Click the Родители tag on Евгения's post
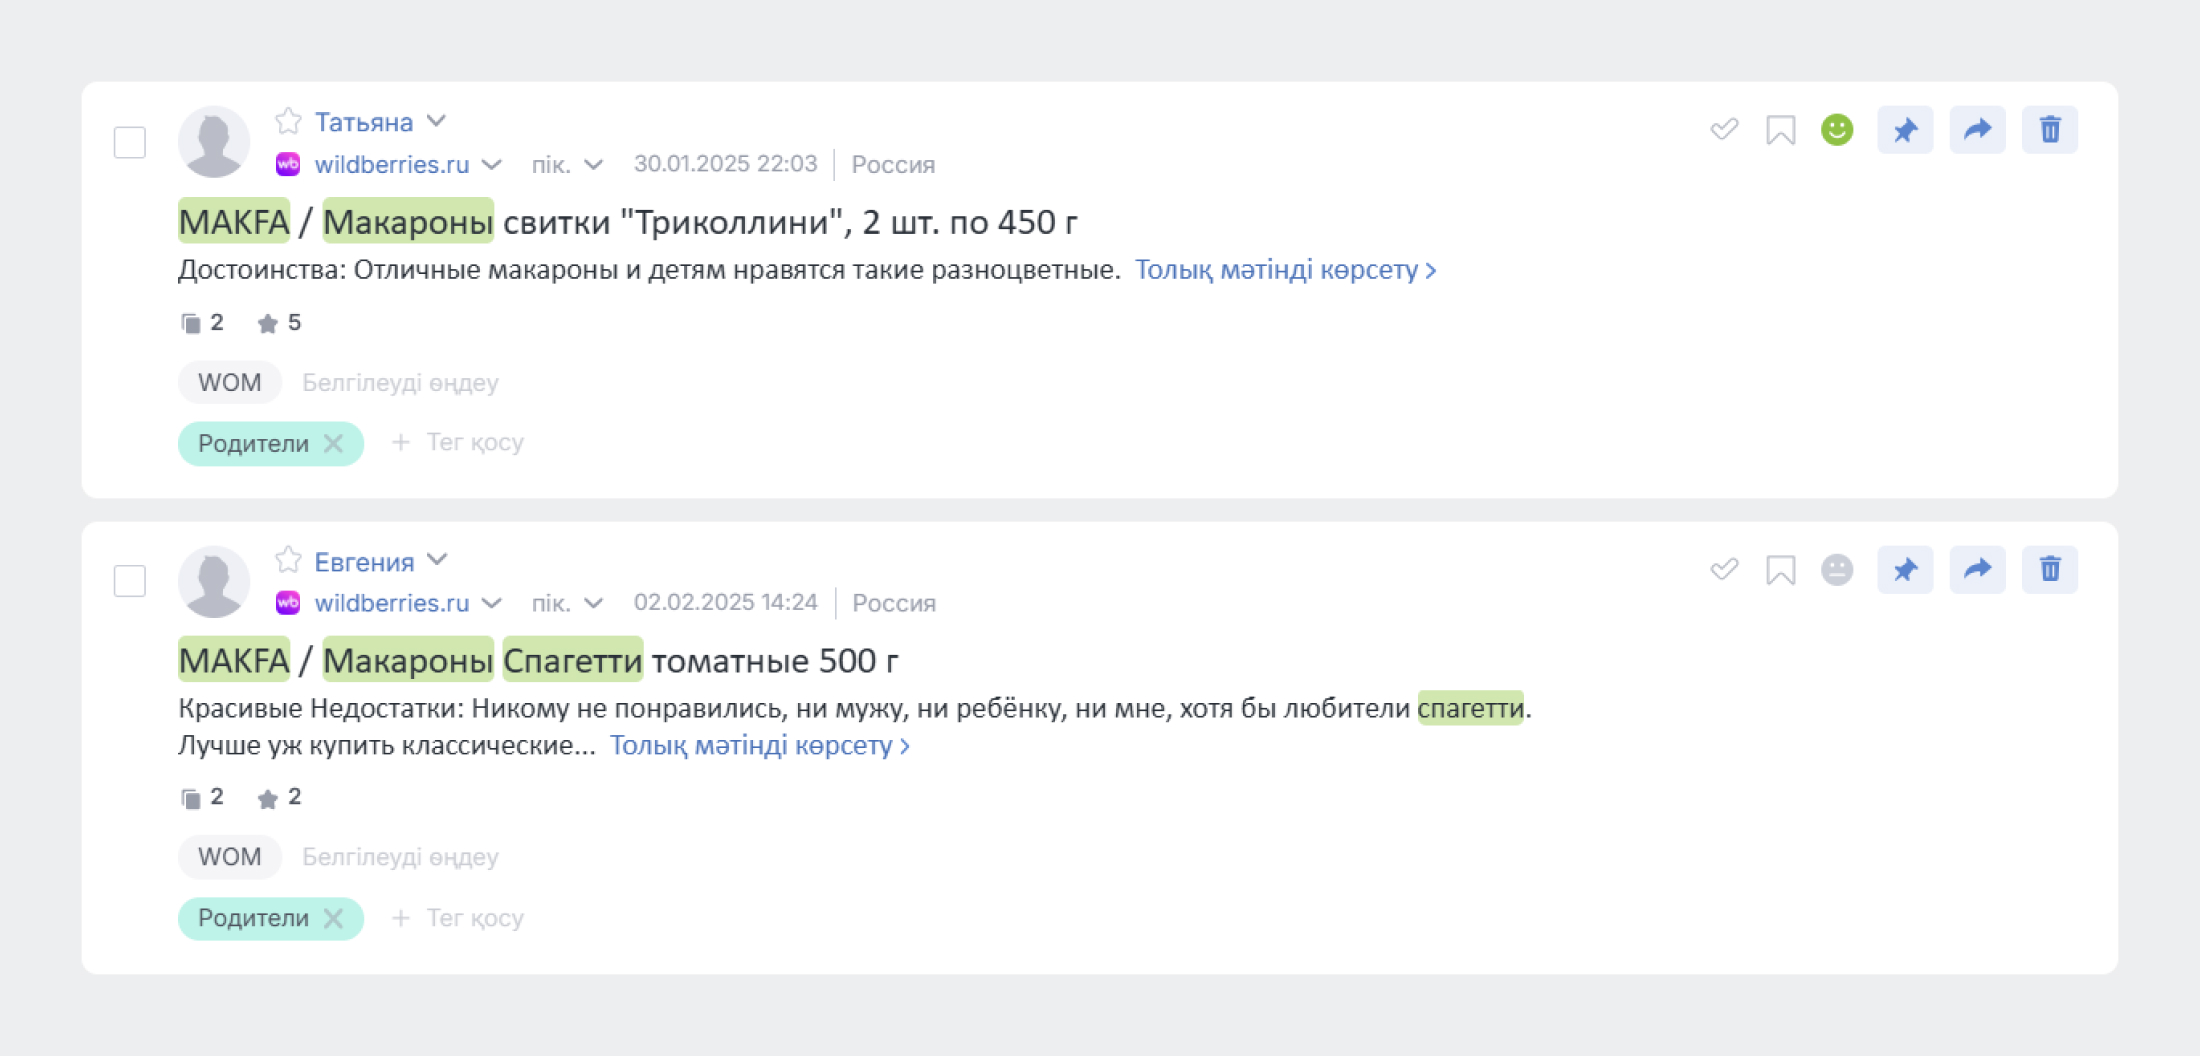Screen dimensions: 2200x1056 (x=253, y=918)
